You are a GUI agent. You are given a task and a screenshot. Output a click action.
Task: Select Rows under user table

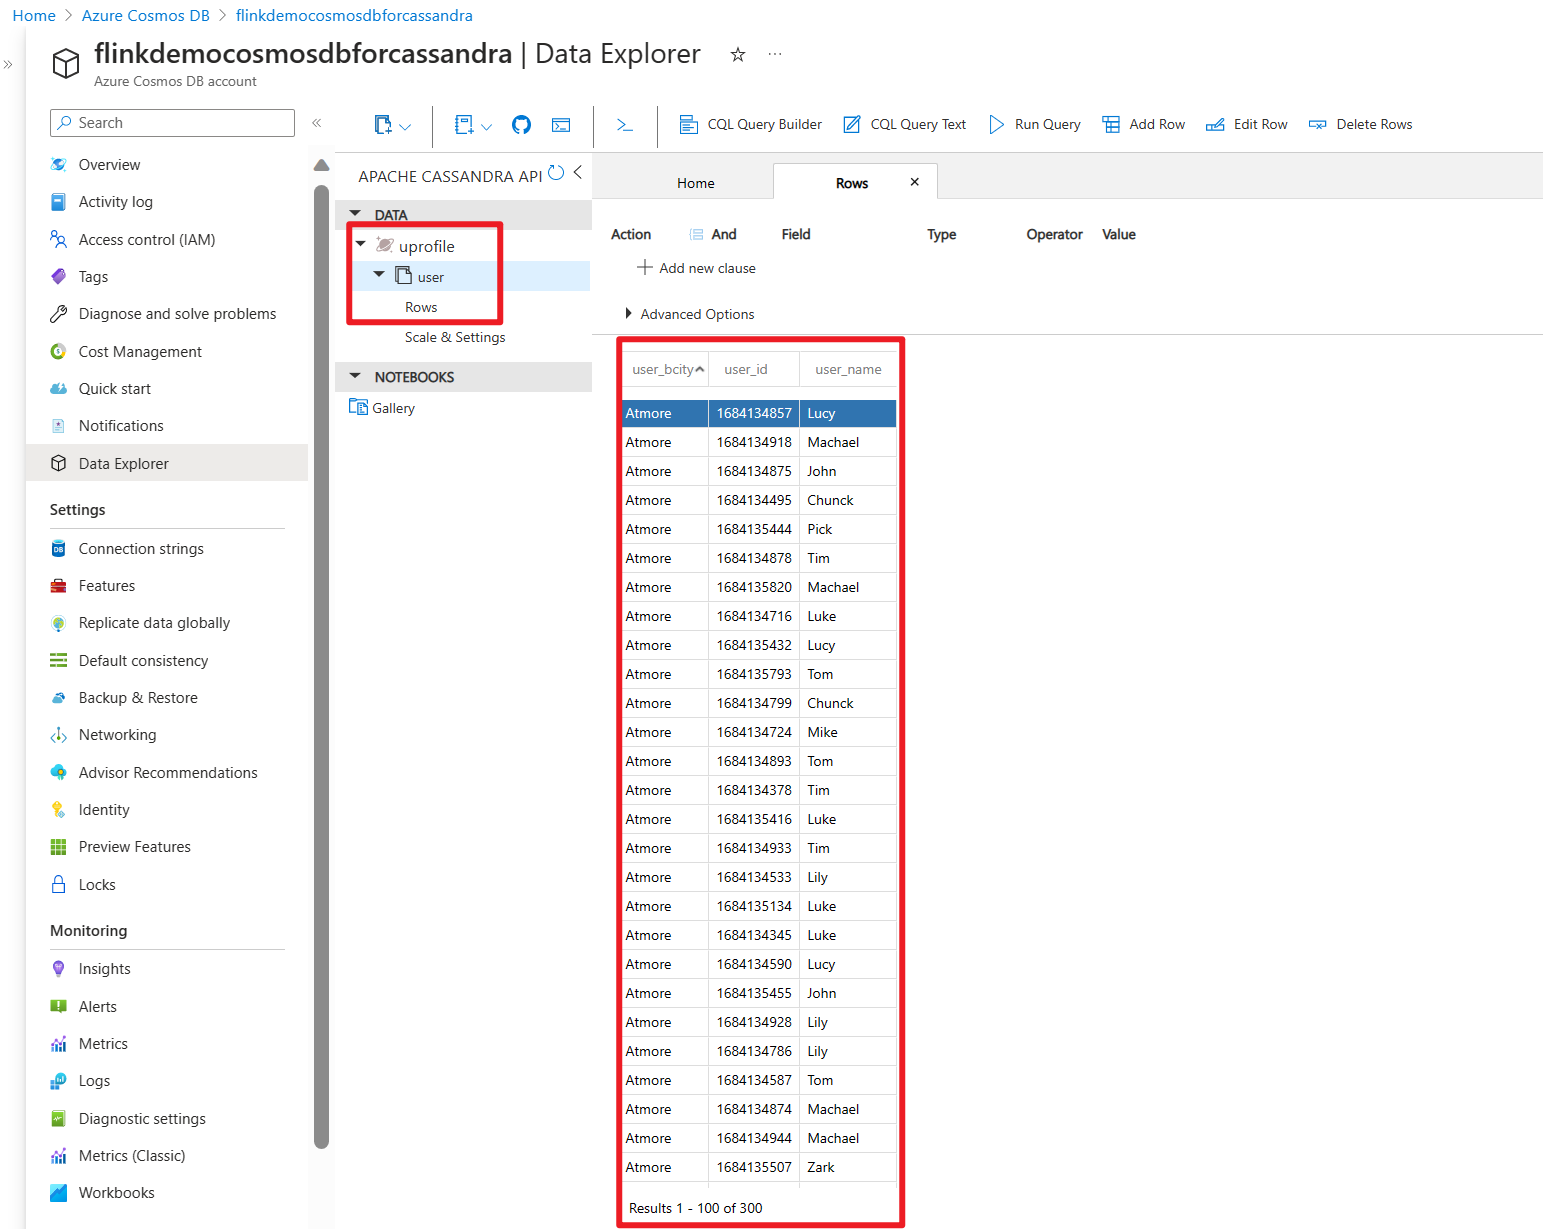[x=421, y=307]
